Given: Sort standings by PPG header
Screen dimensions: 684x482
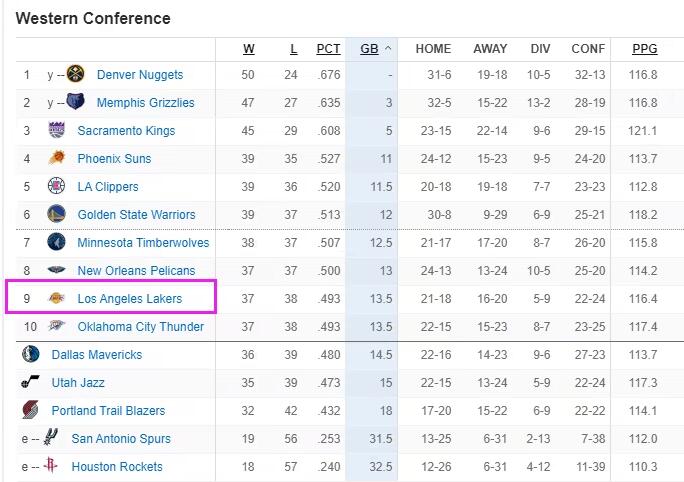Looking at the screenshot, I should tap(644, 48).
